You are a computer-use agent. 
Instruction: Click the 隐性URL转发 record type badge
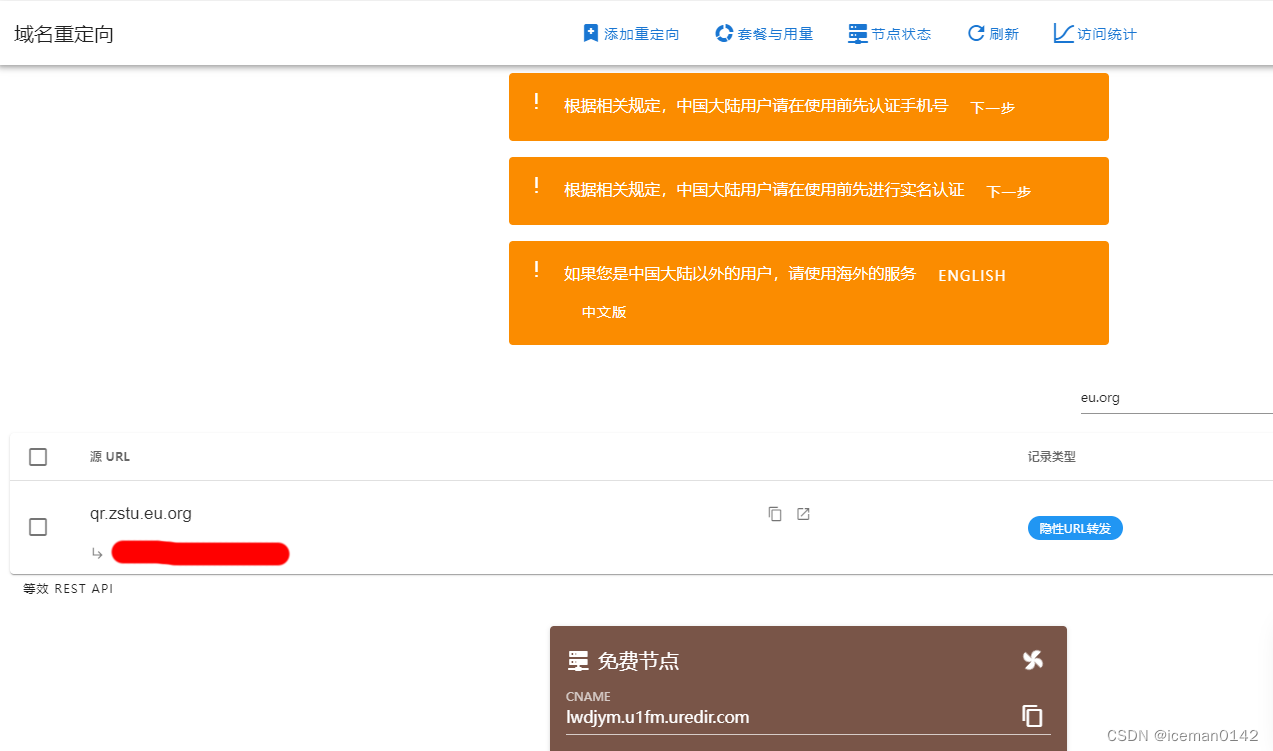(x=1074, y=528)
